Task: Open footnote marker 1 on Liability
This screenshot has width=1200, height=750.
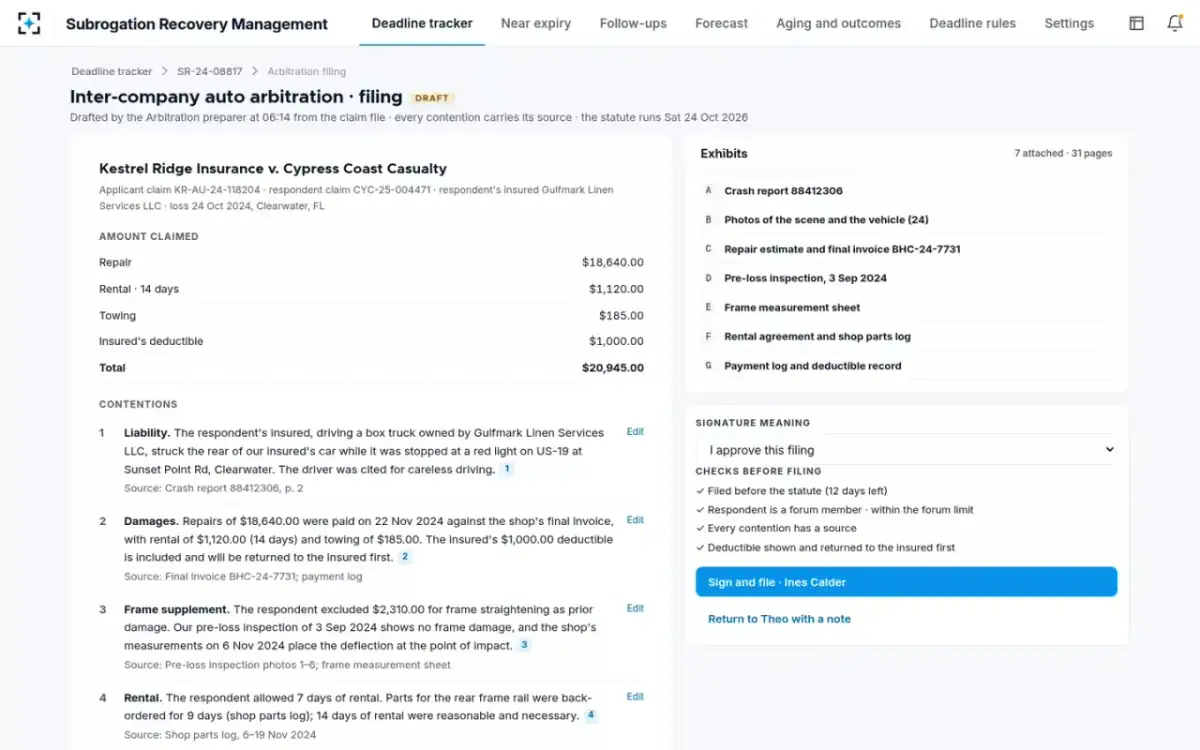Action: click(507, 469)
